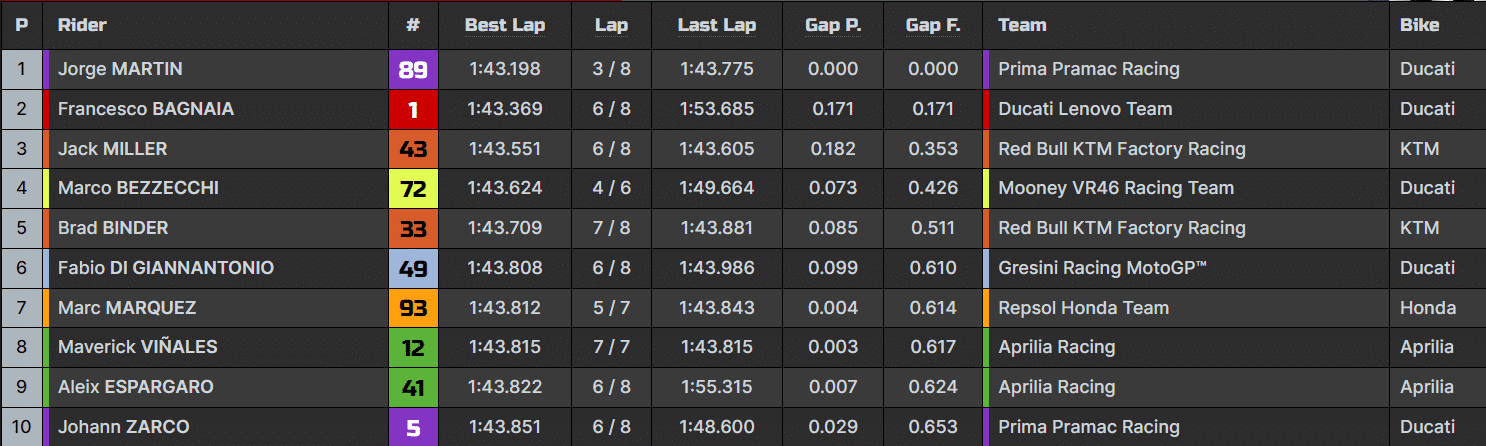Screen dimensions: 1486x446
Task: Click the red number 1 badge
Action: click(413, 109)
